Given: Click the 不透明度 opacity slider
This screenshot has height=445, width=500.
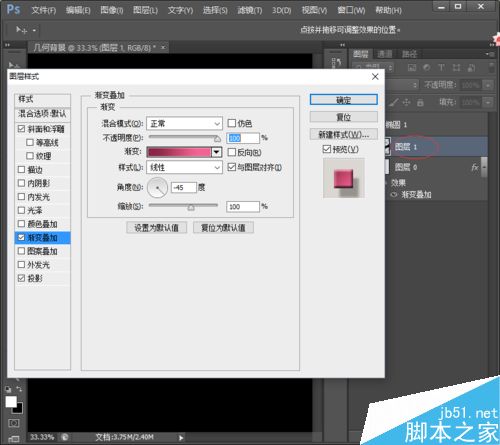Looking at the screenshot, I should (x=184, y=137).
